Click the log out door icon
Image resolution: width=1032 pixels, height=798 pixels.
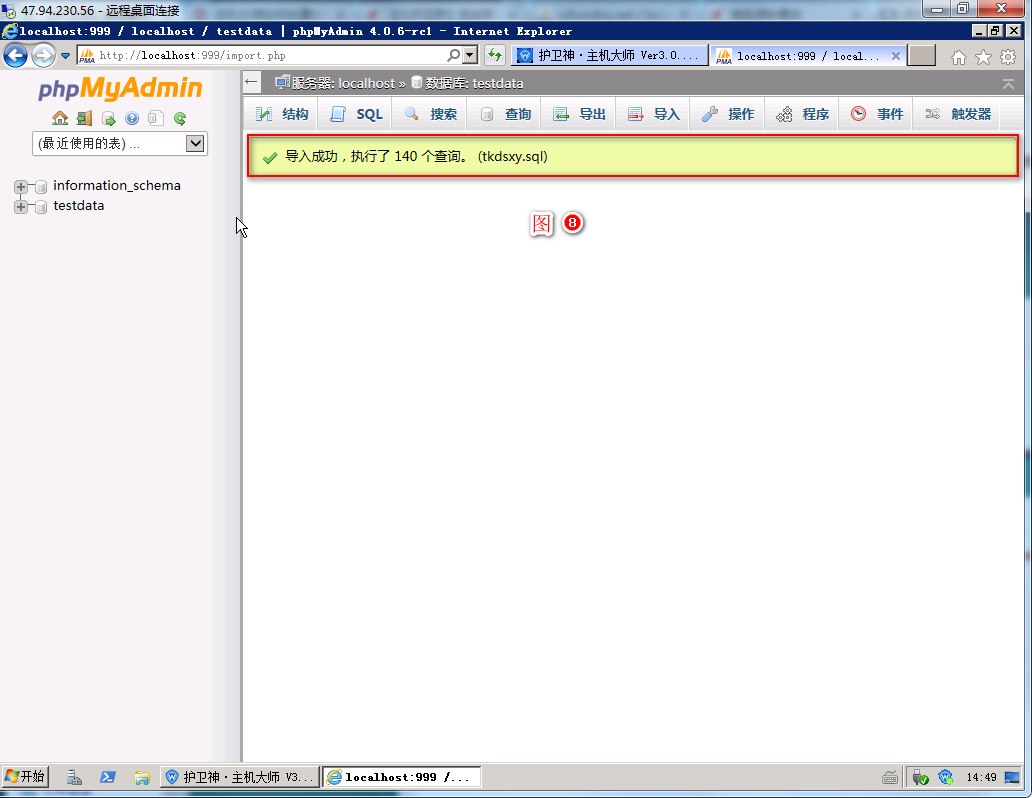(x=84, y=118)
